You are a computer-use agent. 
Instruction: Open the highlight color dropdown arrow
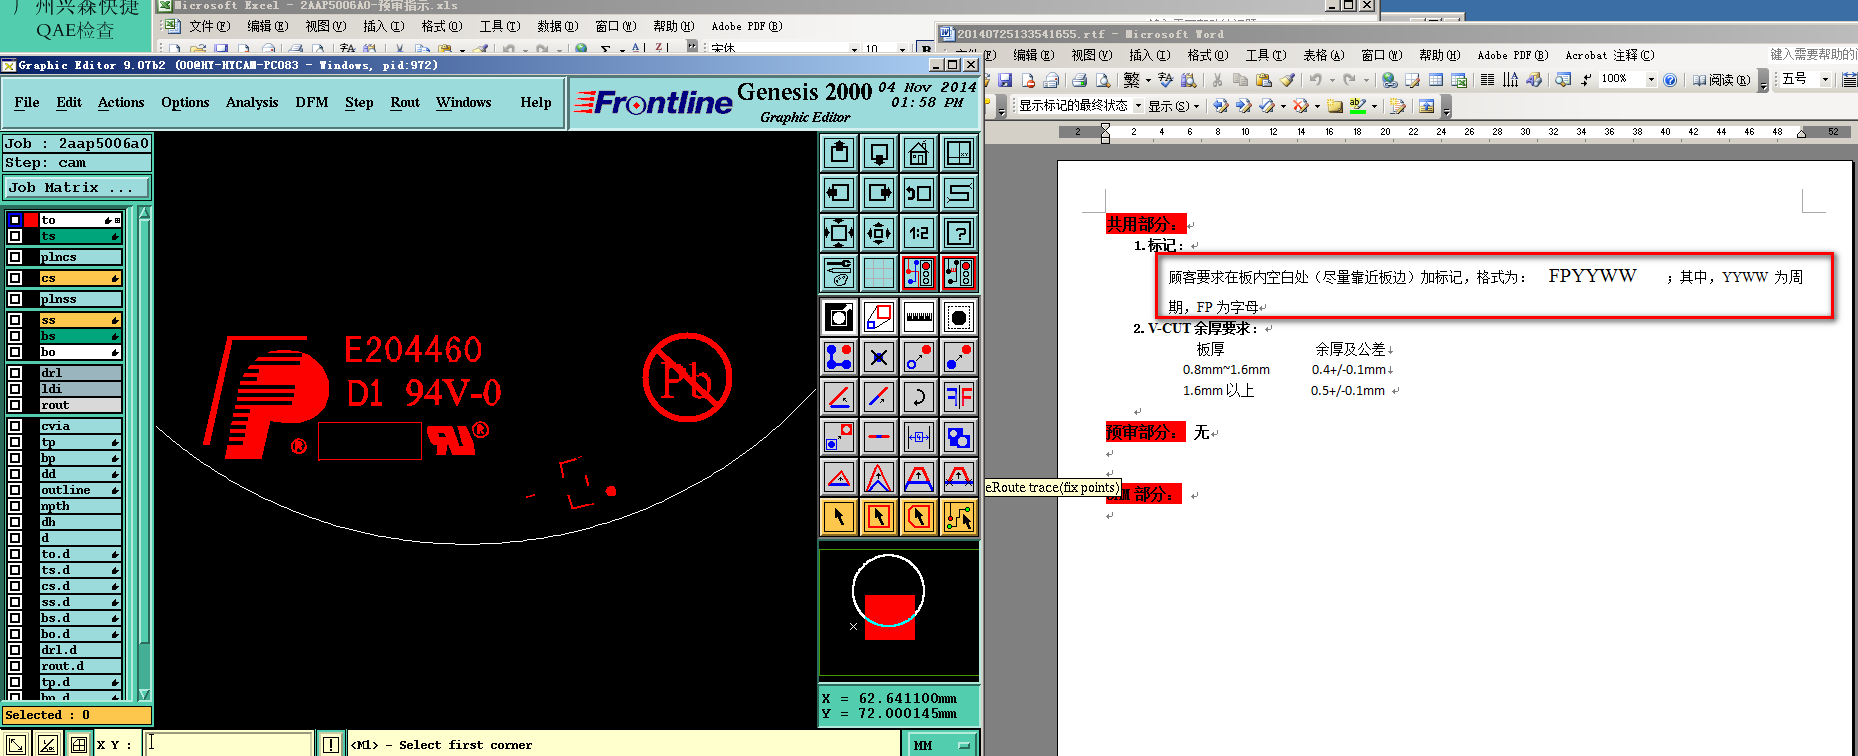click(1374, 106)
